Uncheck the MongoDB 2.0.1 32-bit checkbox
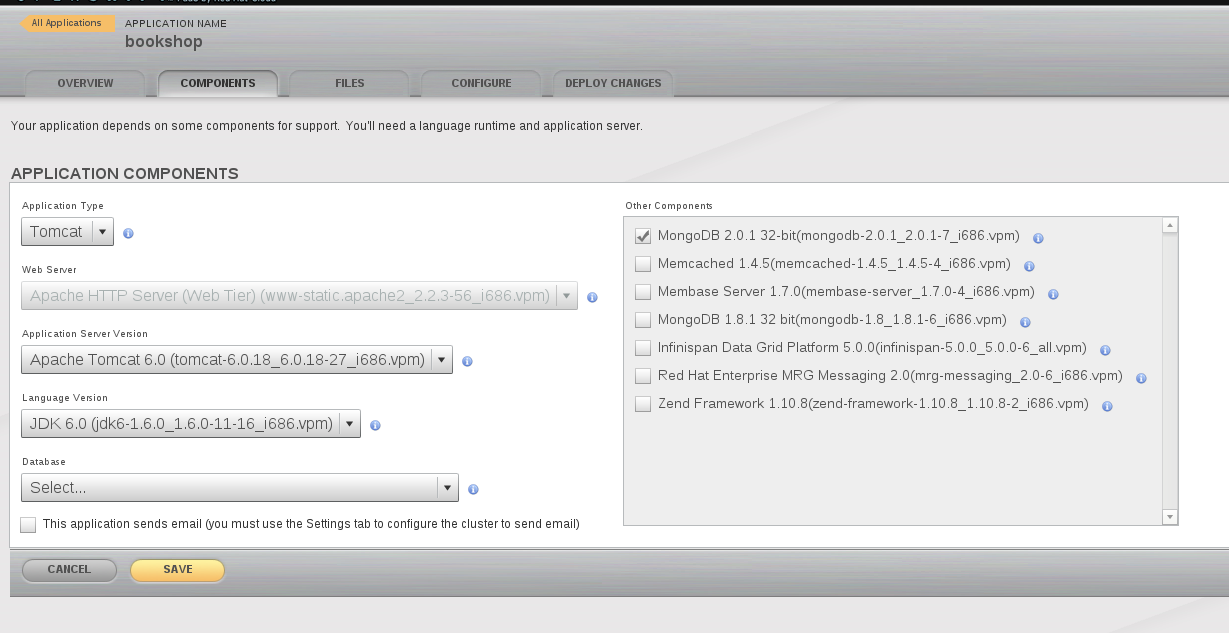1229x633 pixels. pyautogui.click(x=643, y=237)
